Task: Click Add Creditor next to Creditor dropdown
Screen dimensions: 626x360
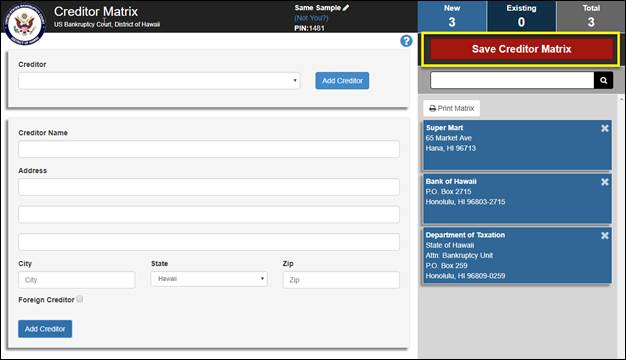Action: (x=342, y=81)
